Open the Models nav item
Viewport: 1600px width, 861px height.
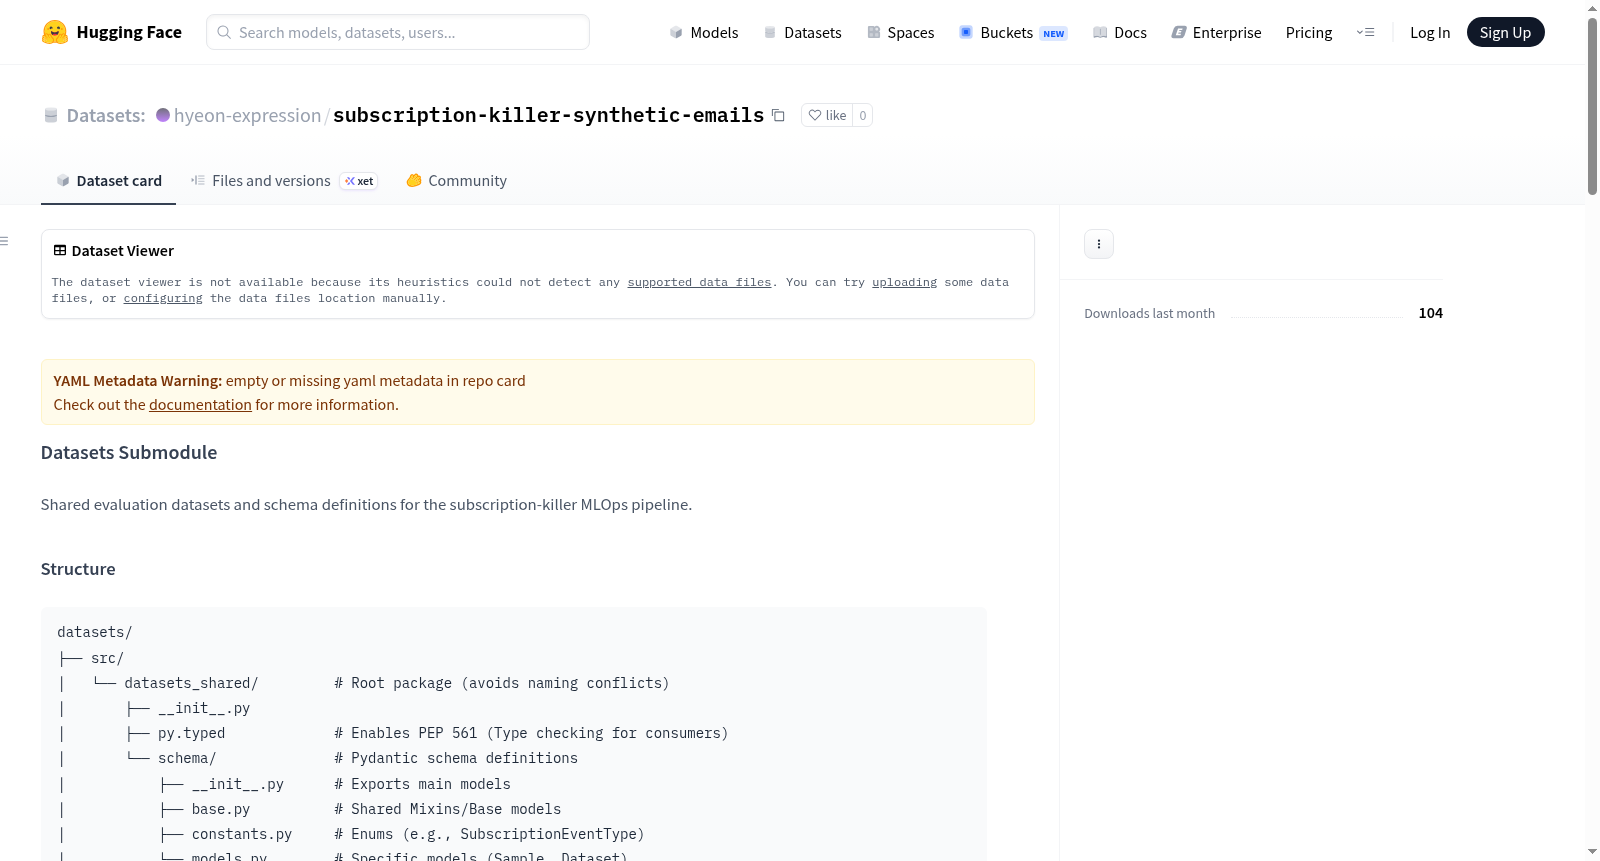pos(704,32)
